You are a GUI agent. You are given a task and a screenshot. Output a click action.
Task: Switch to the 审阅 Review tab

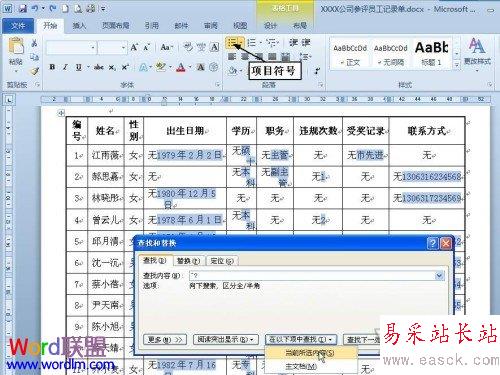pos(210,25)
